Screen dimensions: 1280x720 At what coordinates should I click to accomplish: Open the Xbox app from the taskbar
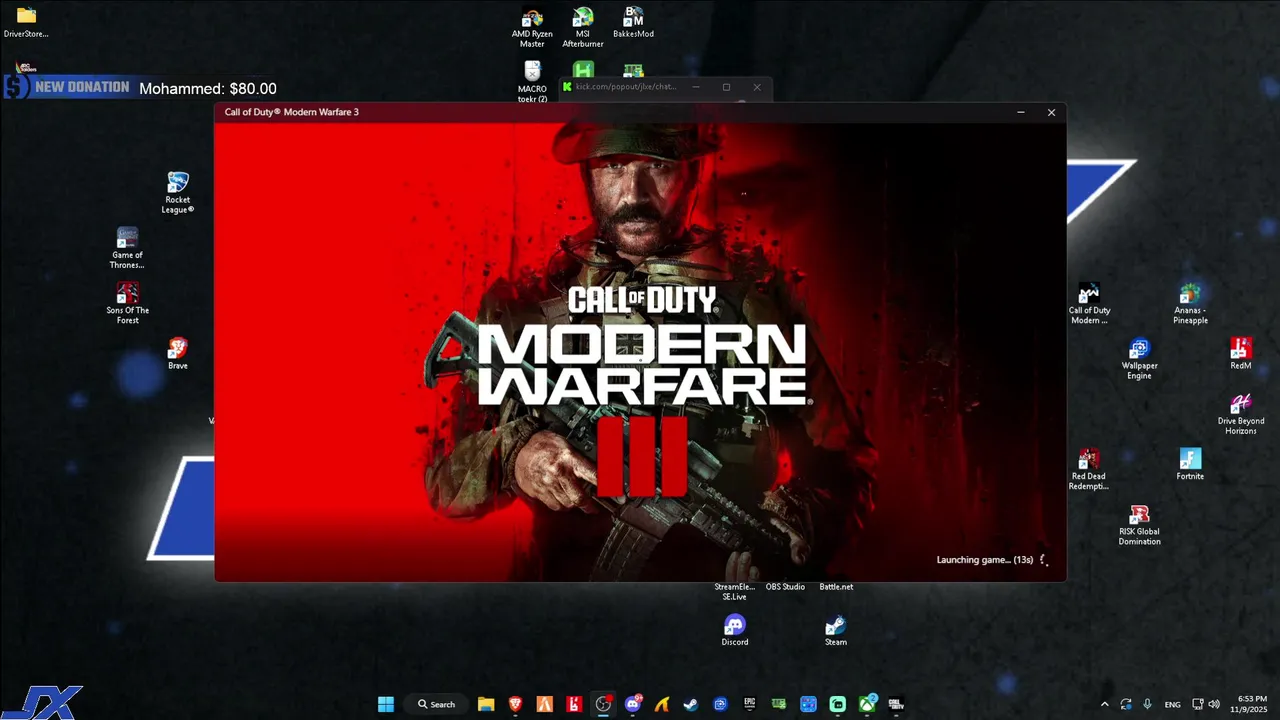(x=867, y=704)
